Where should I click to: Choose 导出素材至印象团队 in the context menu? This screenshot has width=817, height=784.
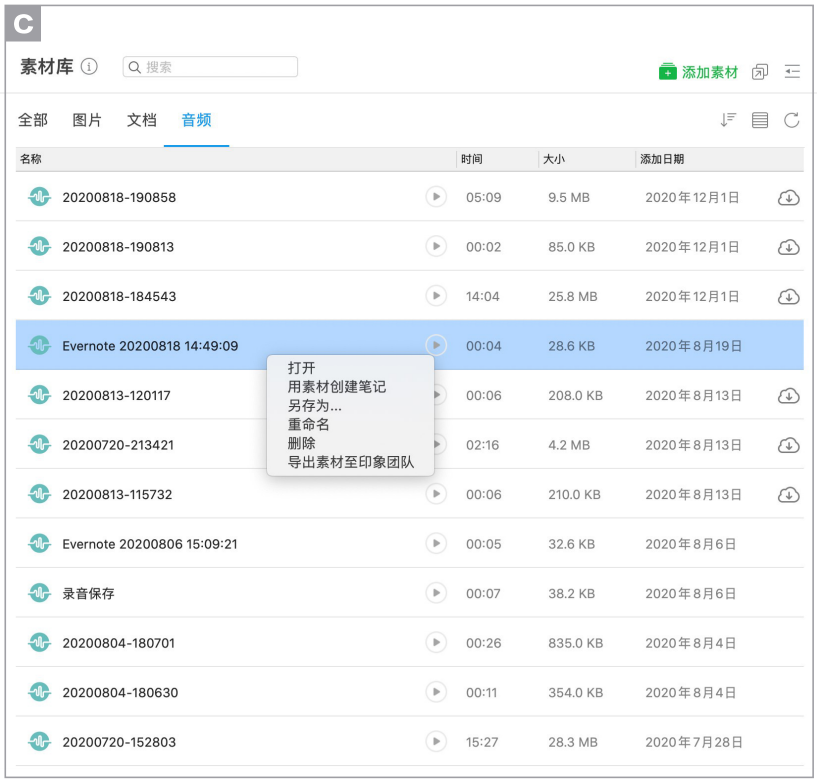[x=351, y=462]
